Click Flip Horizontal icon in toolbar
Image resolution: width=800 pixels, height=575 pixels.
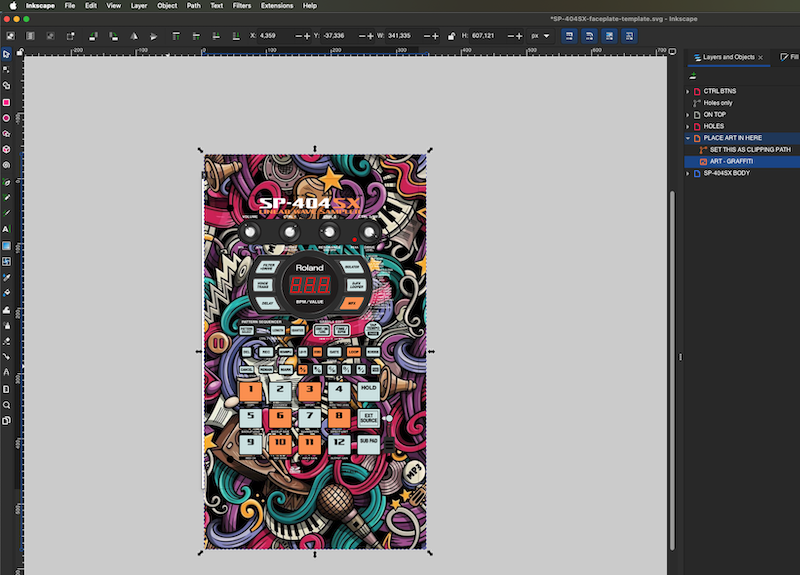(x=134, y=36)
